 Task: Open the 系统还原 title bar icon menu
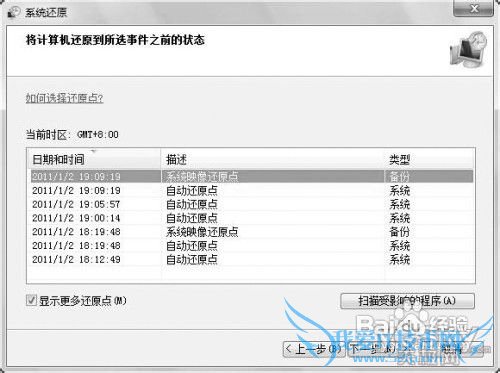point(14,12)
